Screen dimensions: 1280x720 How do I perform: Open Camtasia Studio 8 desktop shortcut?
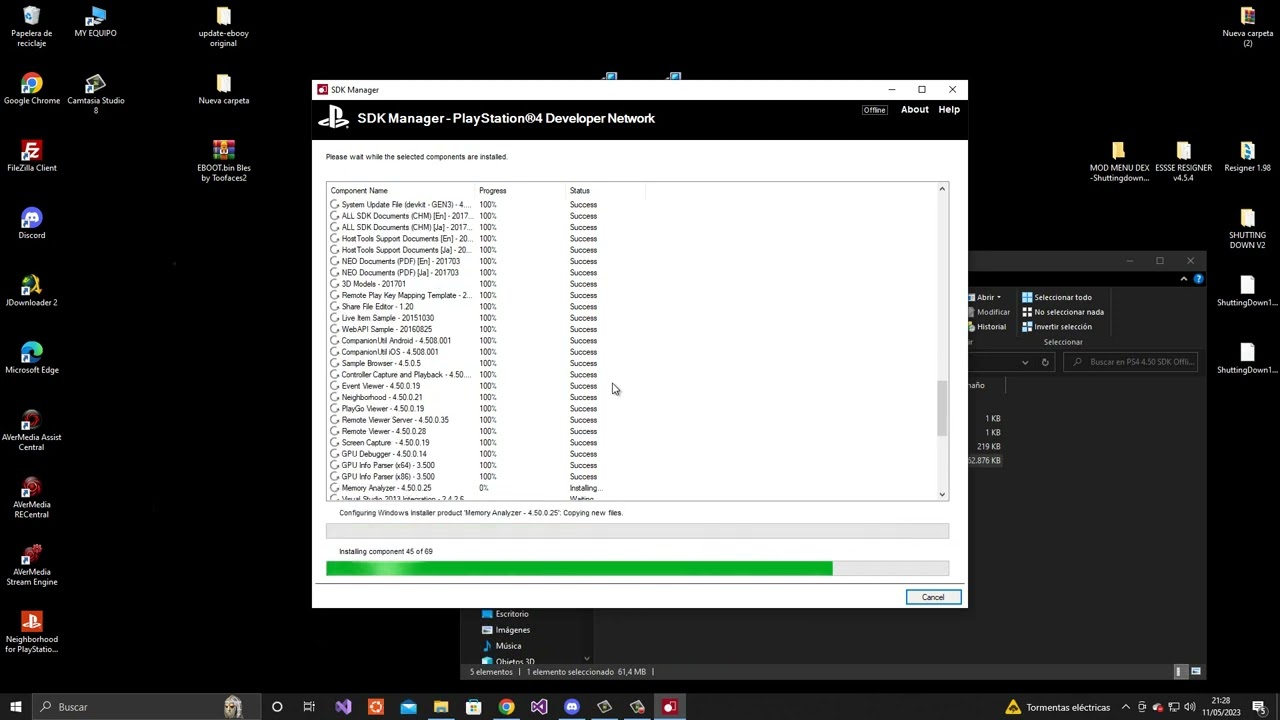pyautogui.click(x=95, y=94)
